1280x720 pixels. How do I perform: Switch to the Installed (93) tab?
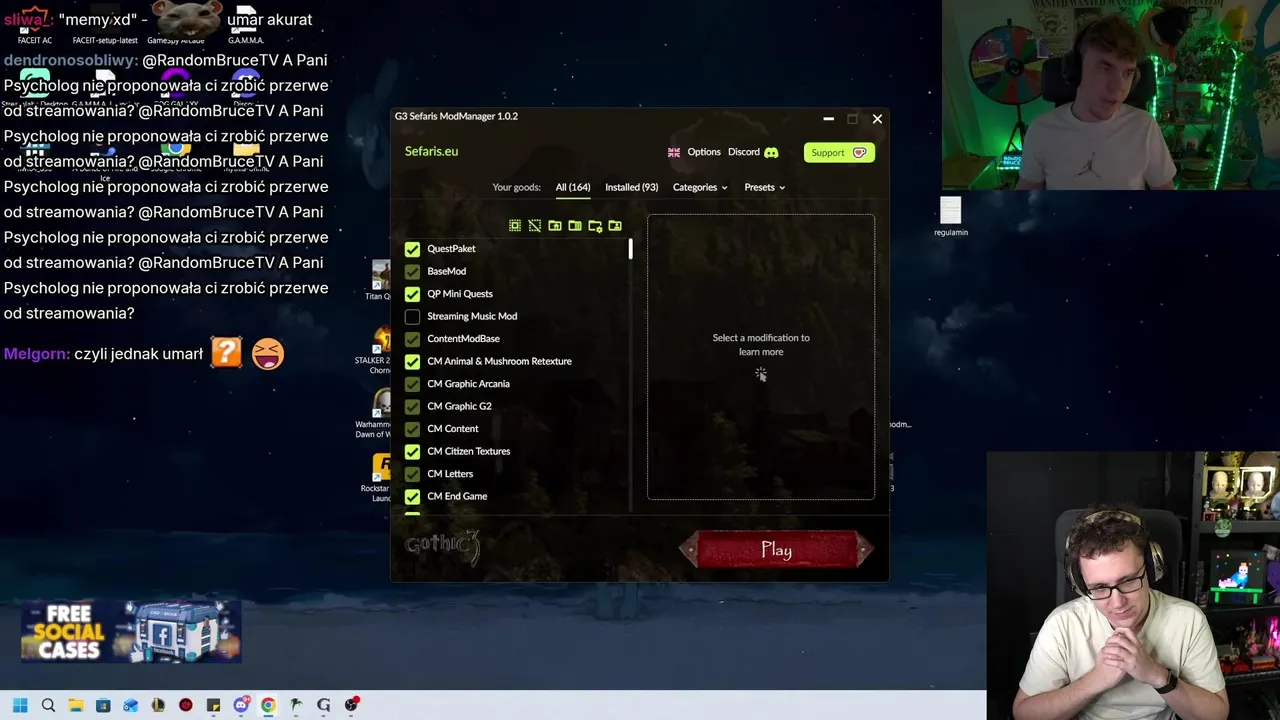click(x=631, y=187)
